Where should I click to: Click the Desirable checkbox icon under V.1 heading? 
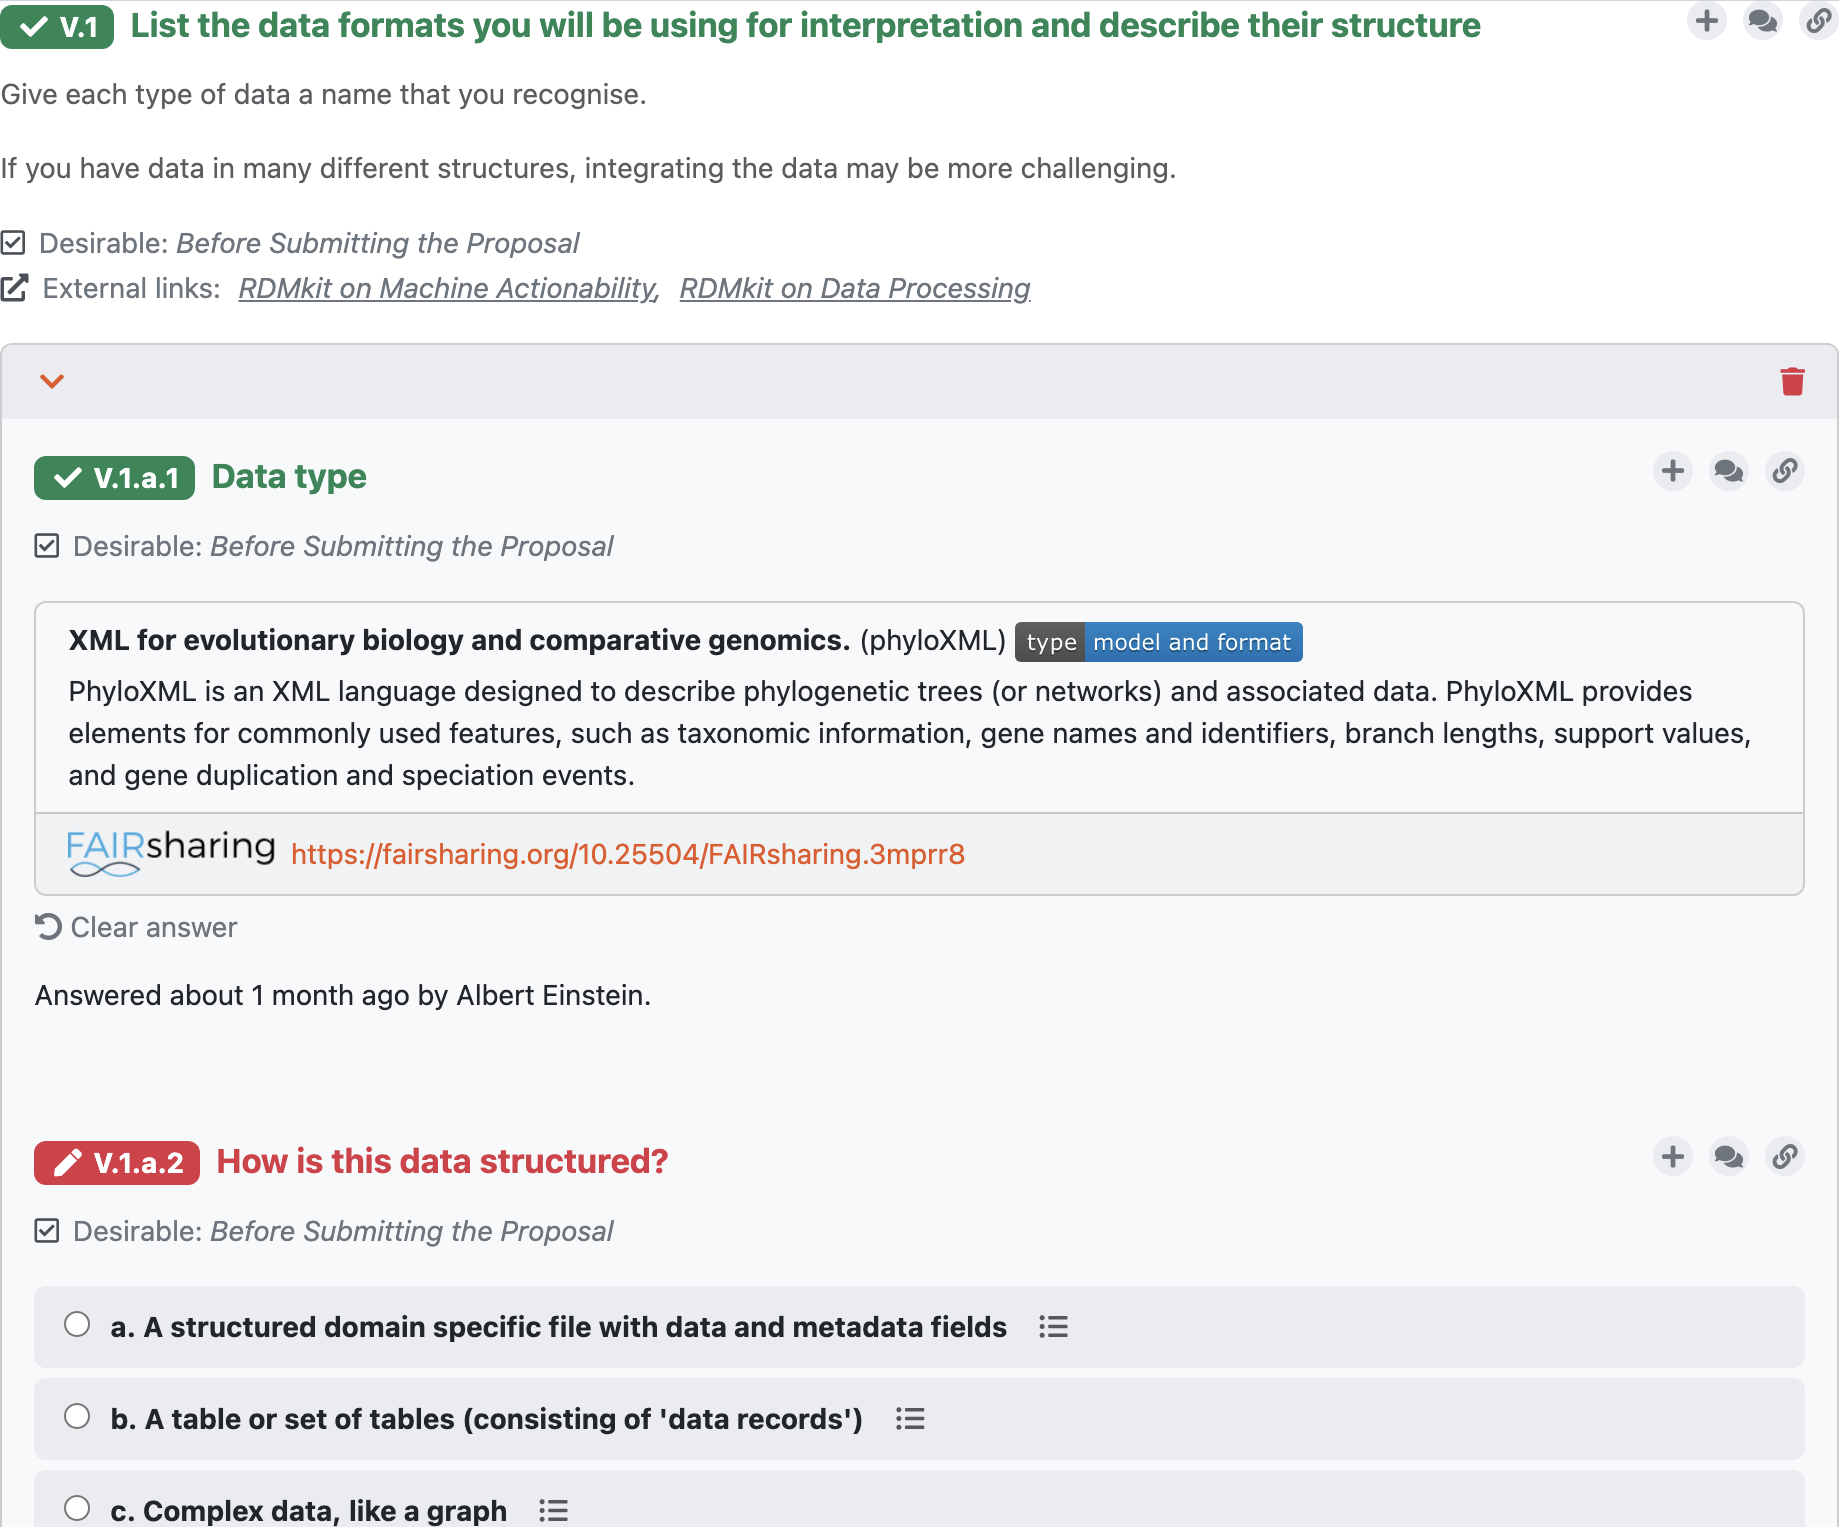(13, 243)
